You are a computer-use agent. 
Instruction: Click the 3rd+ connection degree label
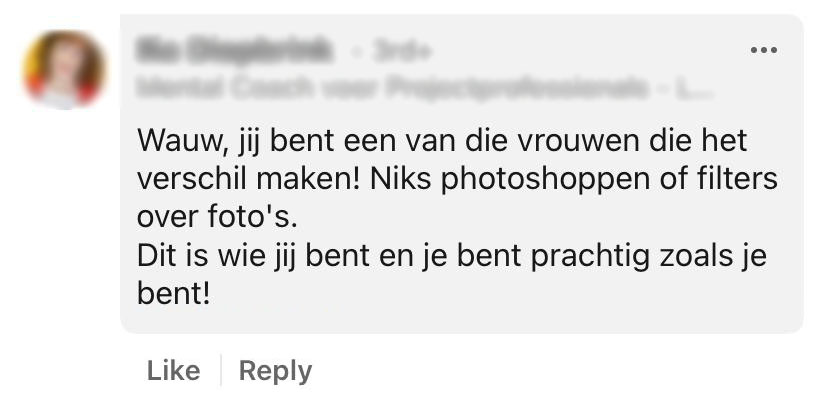402,52
